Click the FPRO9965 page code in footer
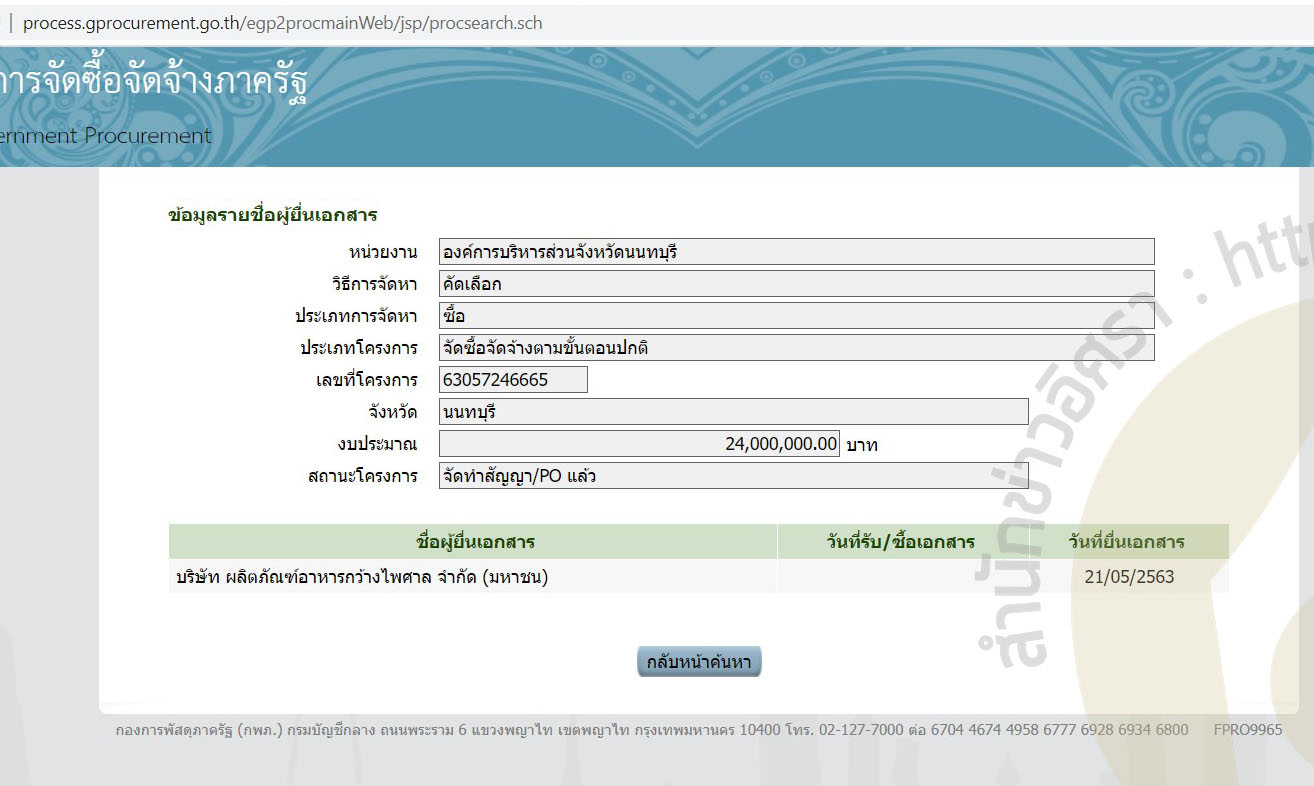This screenshot has height=786, width=1314. 1247,730
